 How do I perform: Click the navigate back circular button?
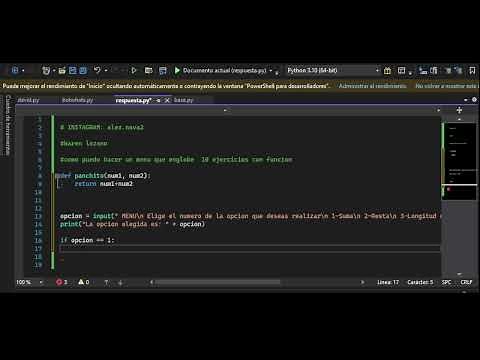(15, 70)
